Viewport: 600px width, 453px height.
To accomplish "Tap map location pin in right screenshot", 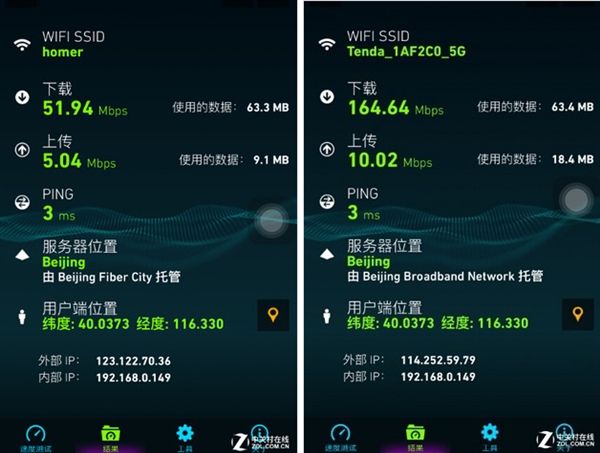I will click(x=576, y=315).
